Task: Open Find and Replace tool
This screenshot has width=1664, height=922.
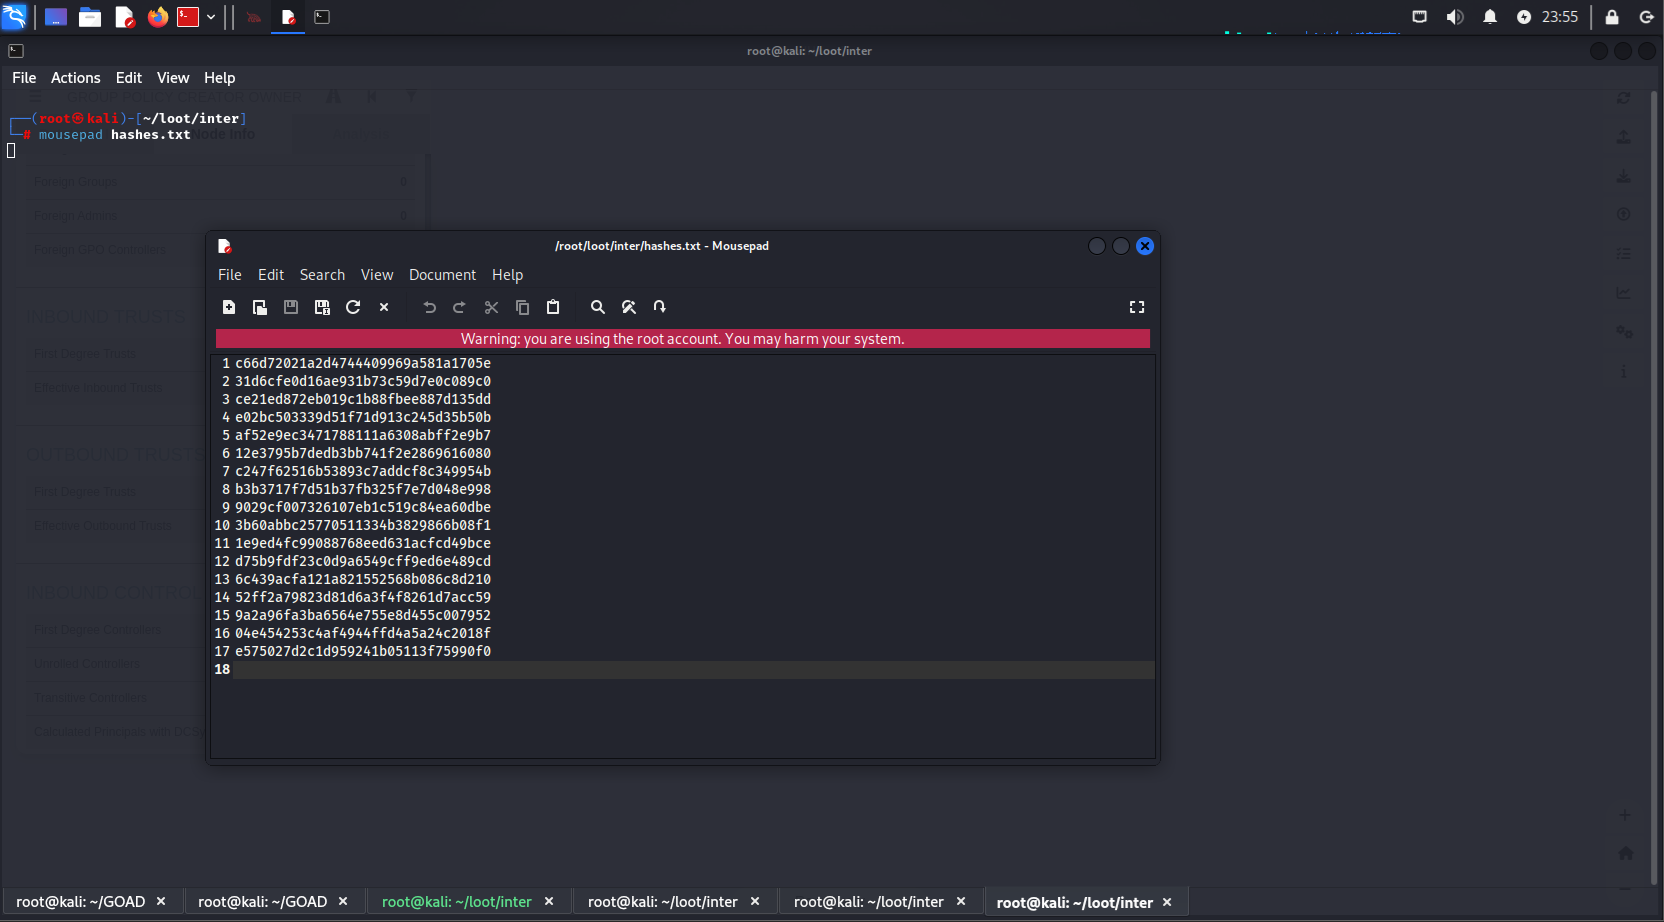Action: pyautogui.click(x=629, y=307)
